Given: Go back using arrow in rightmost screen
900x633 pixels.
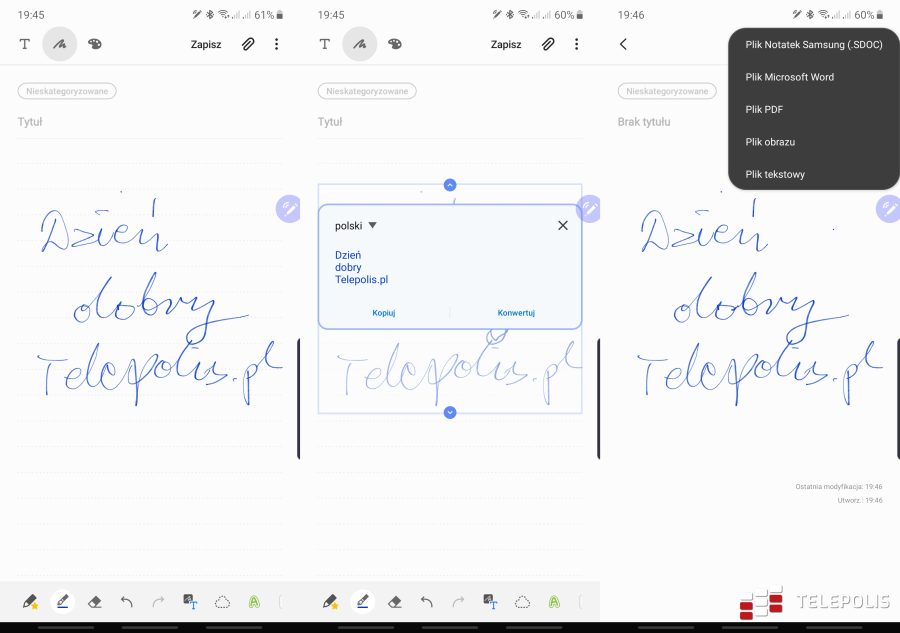Looking at the screenshot, I should [x=623, y=44].
